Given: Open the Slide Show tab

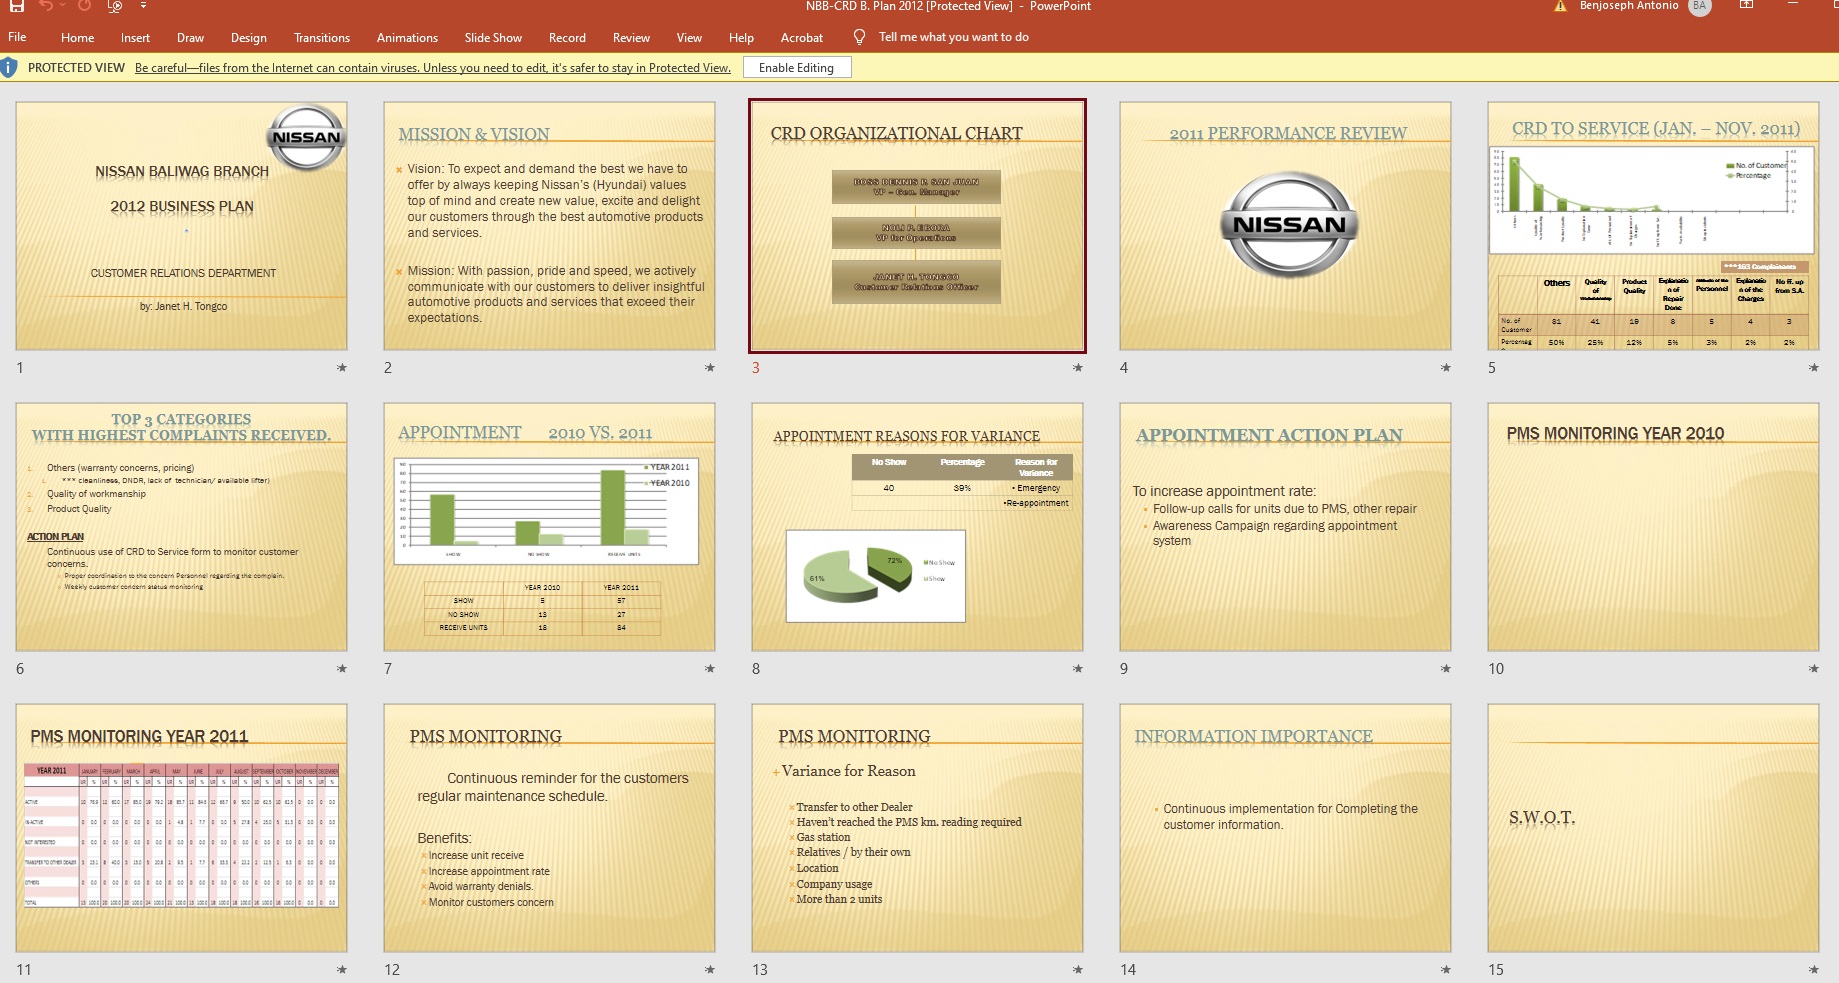Looking at the screenshot, I should [x=493, y=38].
